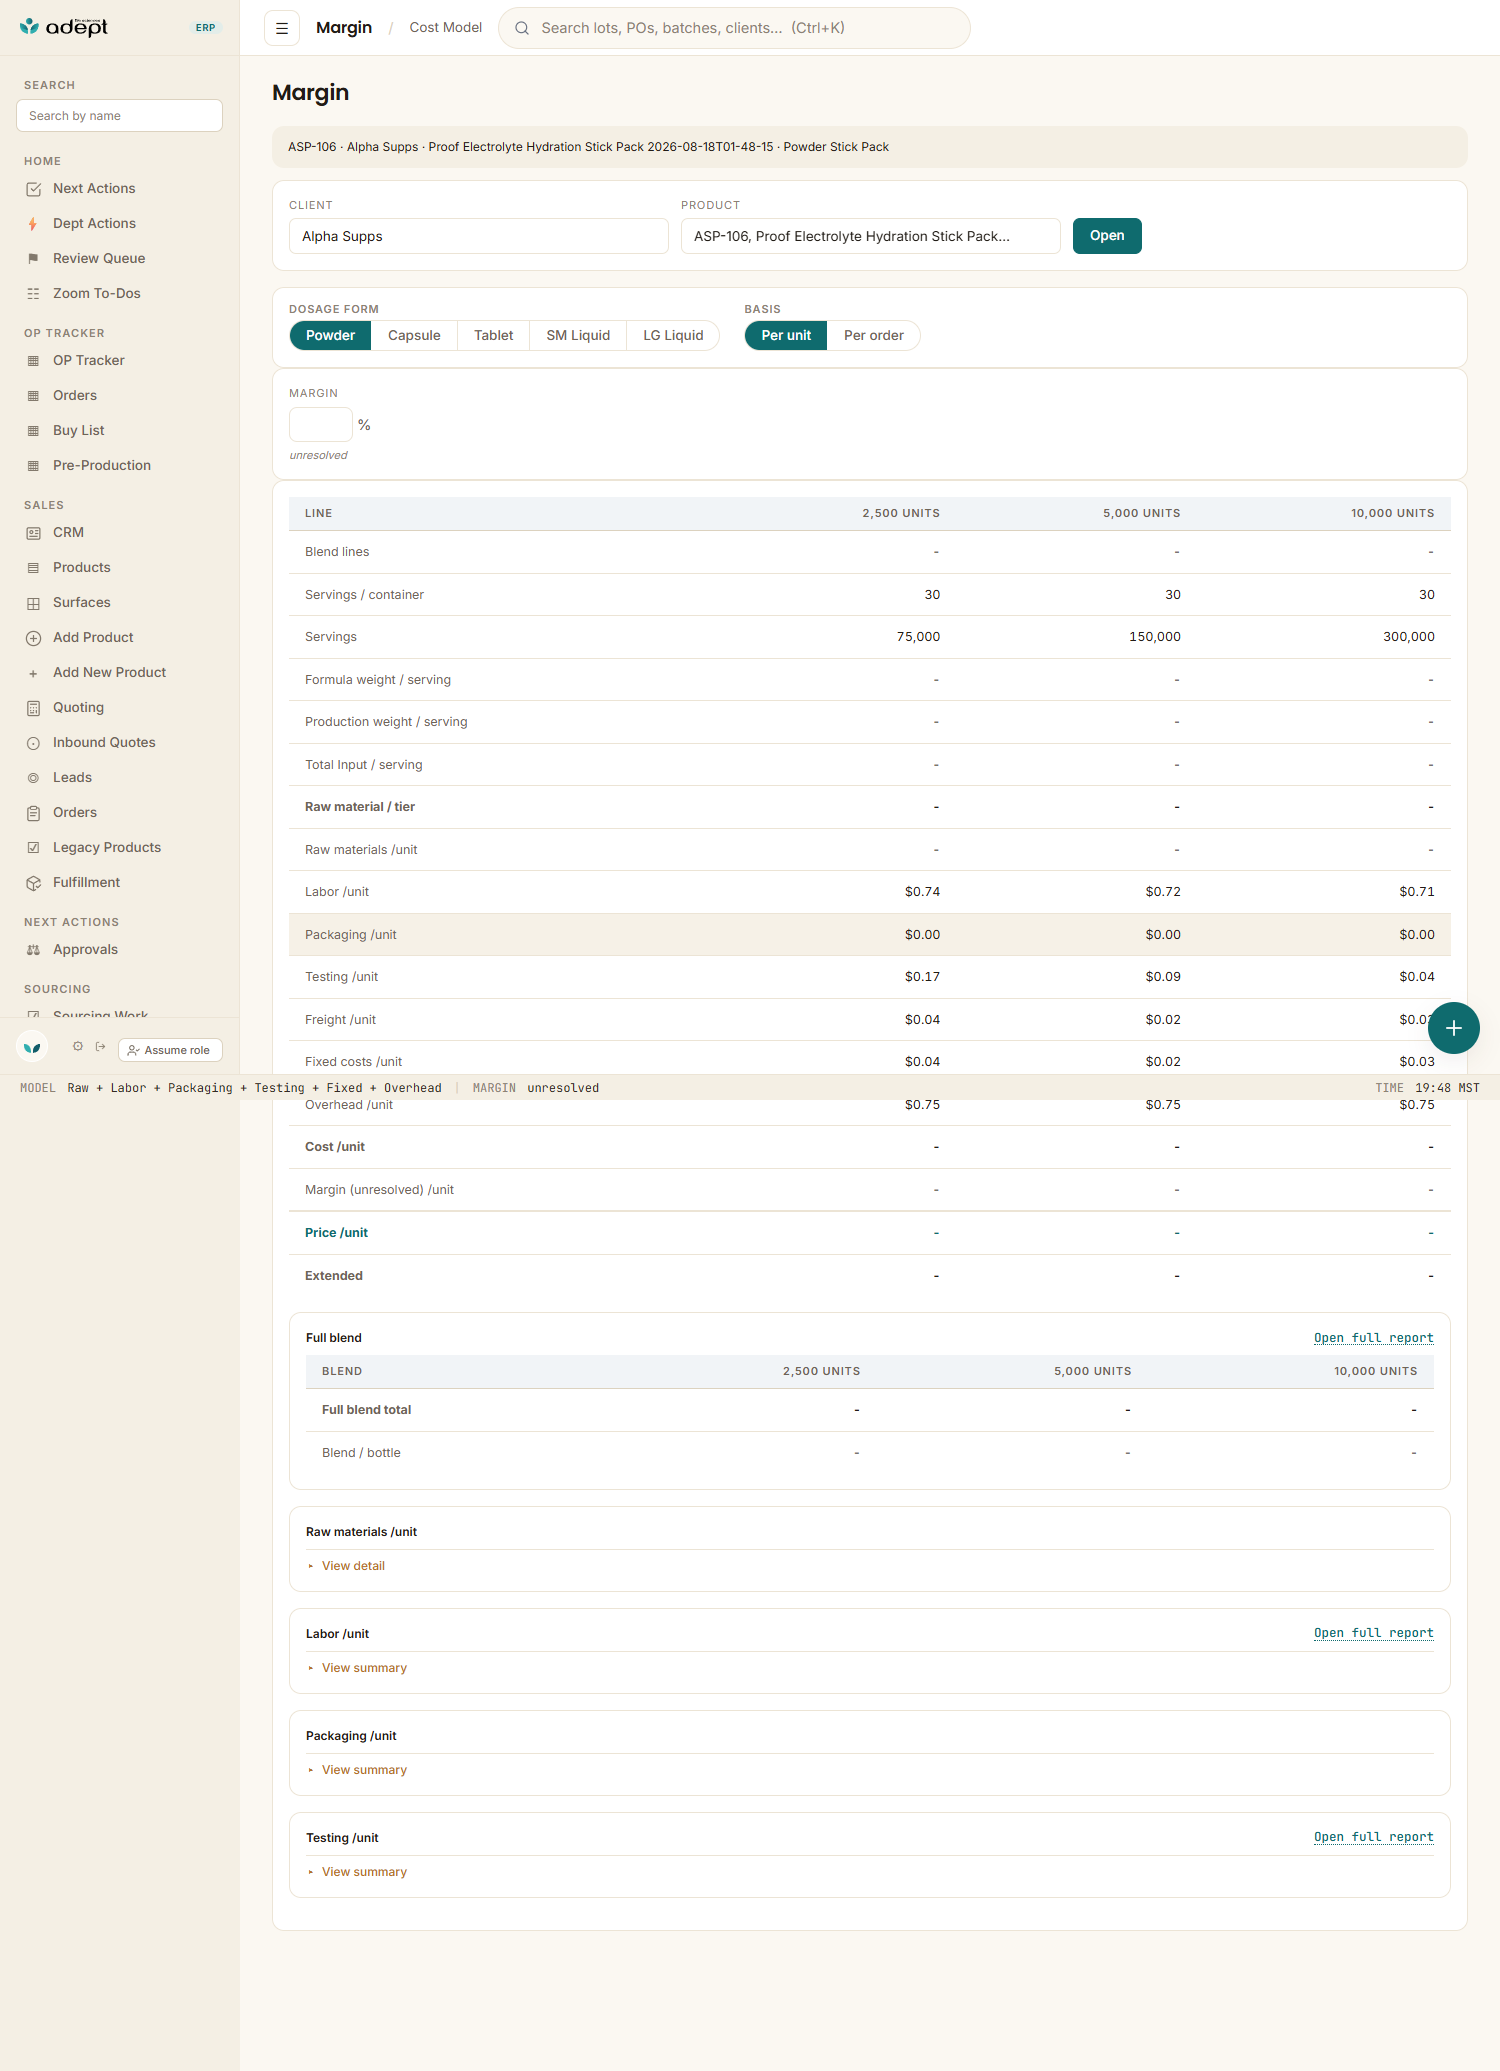Click the Next Actions sidebar icon
1500x2071 pixels.
tap(33, 189)
